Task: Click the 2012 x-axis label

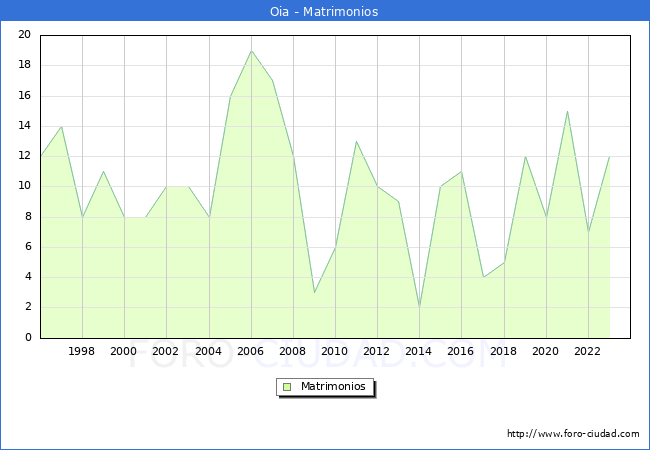Action: click(x=377, y=352)
